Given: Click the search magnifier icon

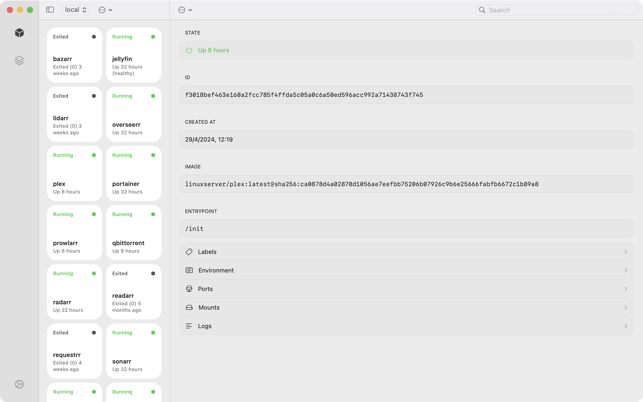Looking at the screenshot, I should (482, 10).
